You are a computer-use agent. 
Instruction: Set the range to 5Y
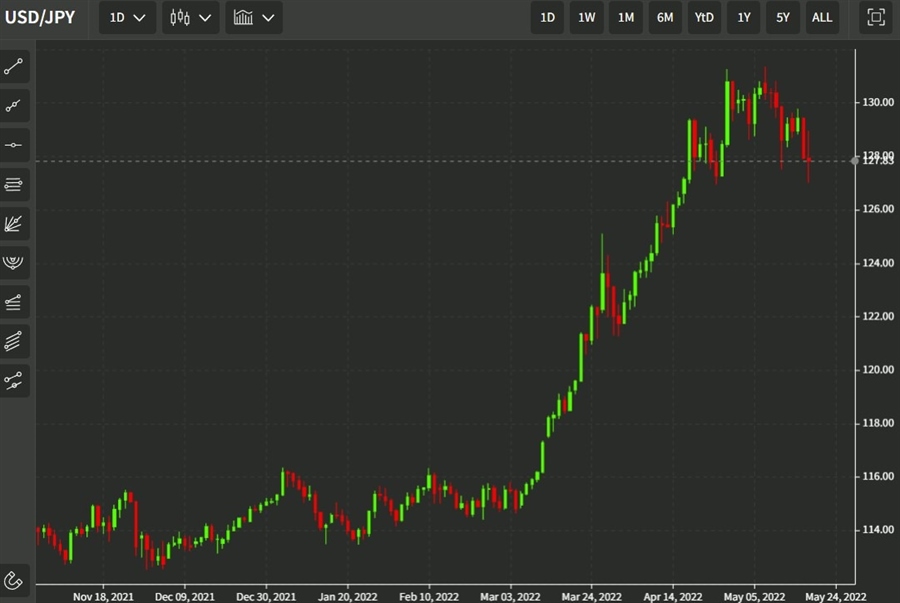click(x=782, y=17)
